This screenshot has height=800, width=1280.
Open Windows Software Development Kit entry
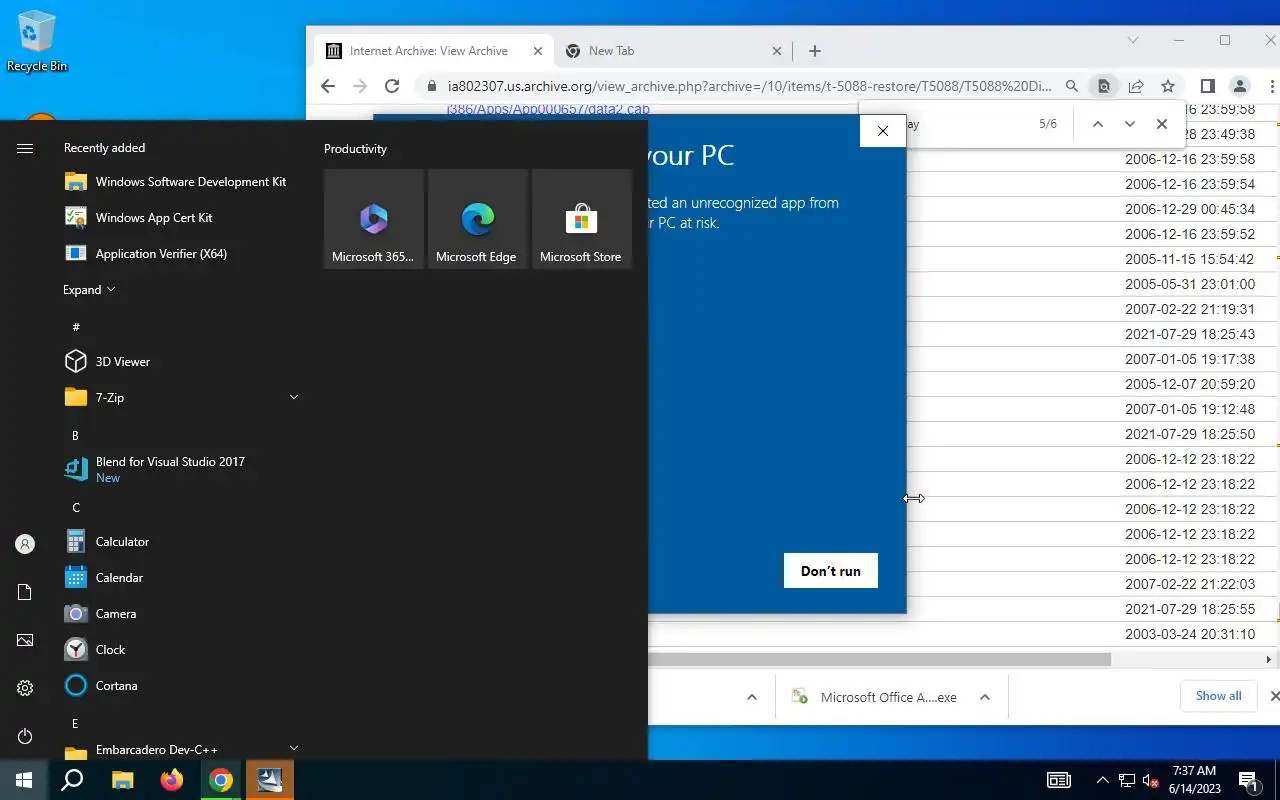click(x=176, y=182)
